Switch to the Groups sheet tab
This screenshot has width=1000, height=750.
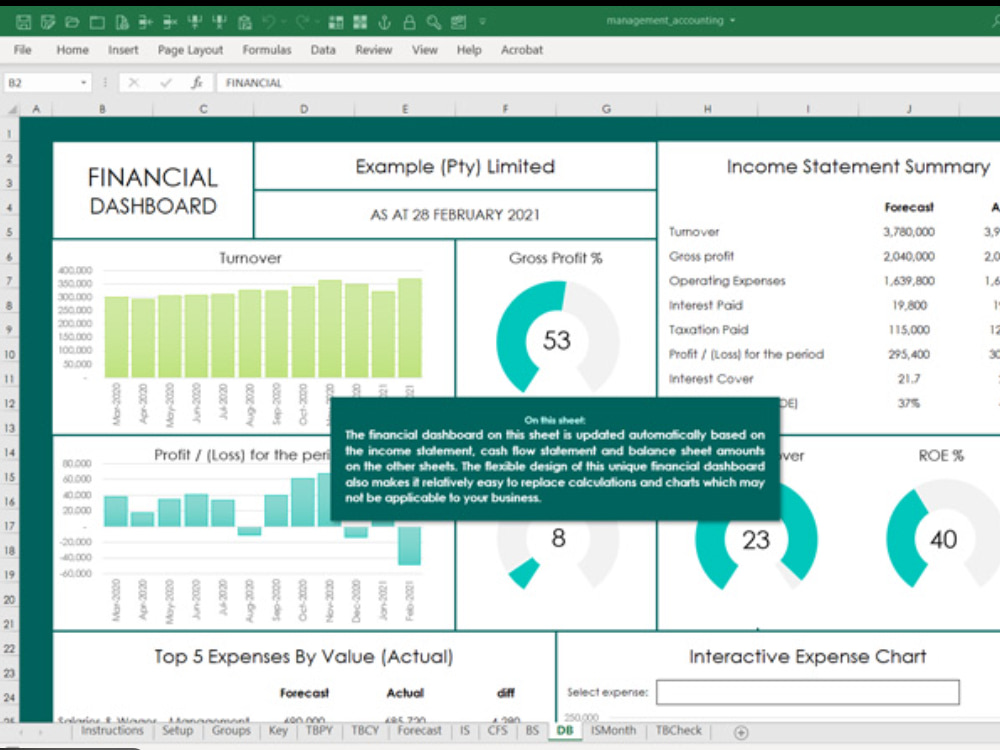[231, 731]
